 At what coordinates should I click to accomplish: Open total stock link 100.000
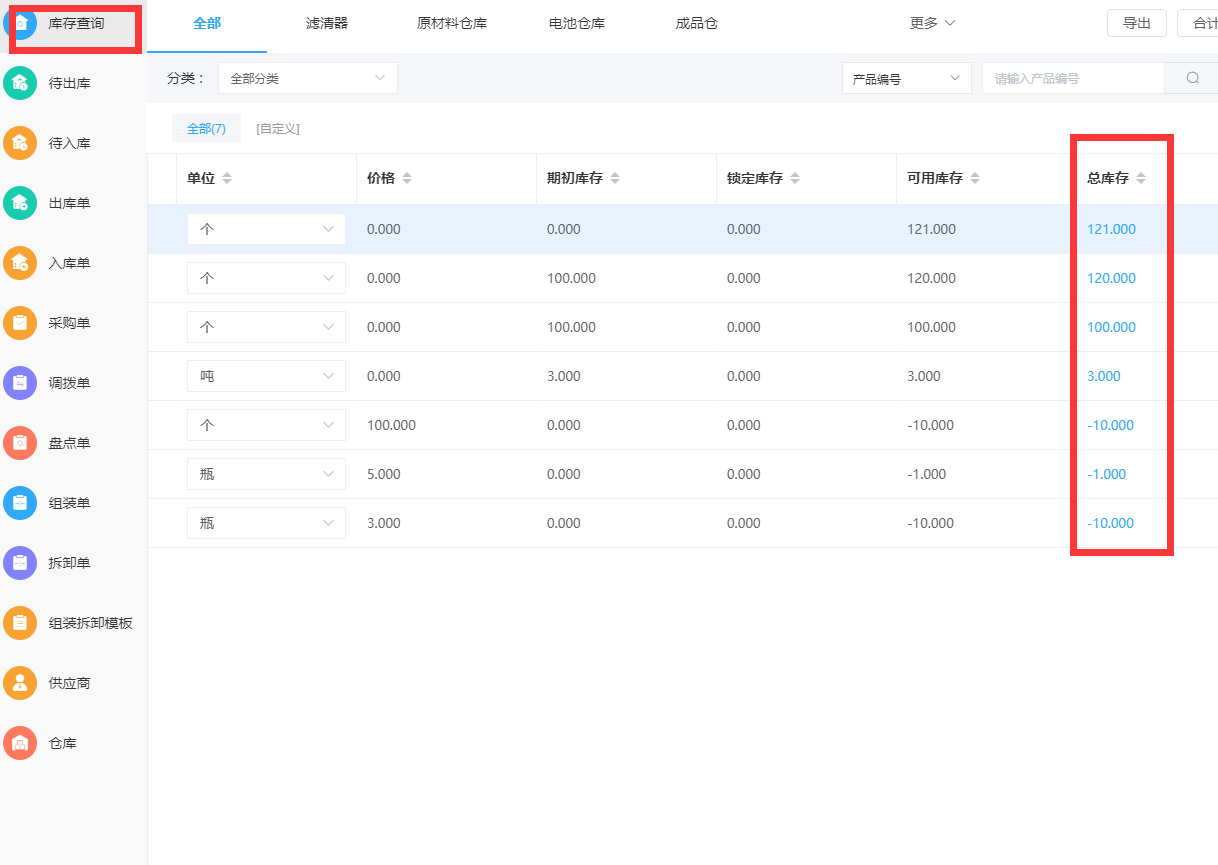tap(1111, 327)
